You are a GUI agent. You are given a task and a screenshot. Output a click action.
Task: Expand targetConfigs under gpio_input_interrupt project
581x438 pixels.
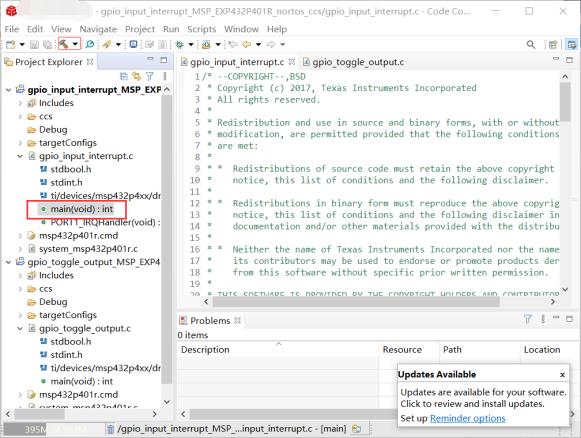click(x=20, y=143)
